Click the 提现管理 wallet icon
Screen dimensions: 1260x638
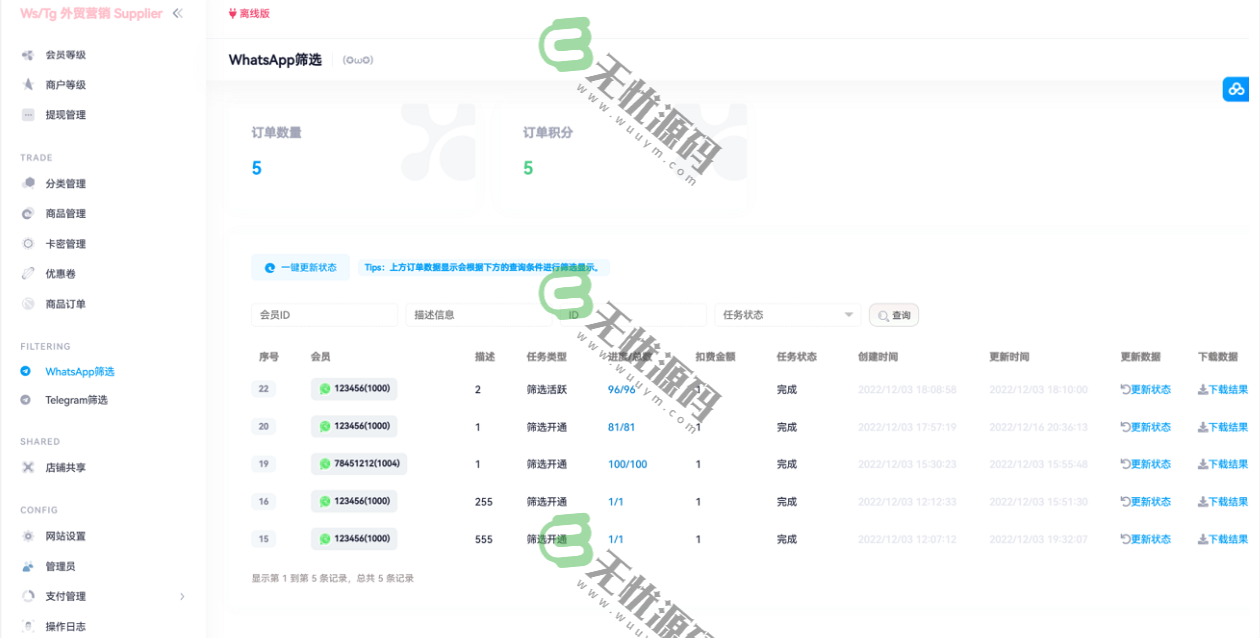(30, 114)
